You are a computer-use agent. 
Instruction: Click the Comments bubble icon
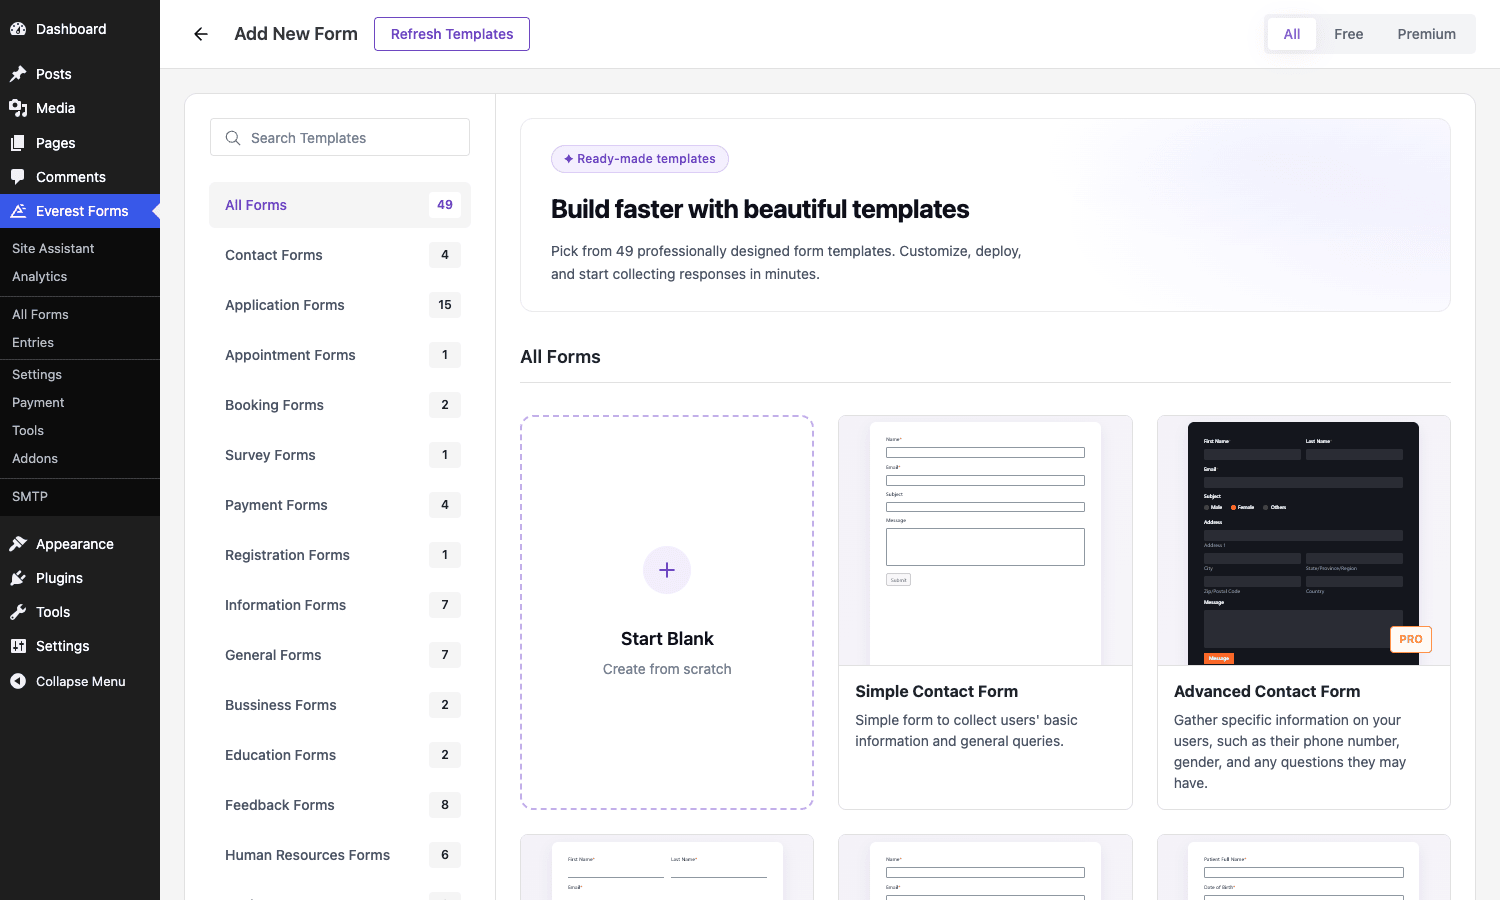pyautogui.click(x=18, y=177)
